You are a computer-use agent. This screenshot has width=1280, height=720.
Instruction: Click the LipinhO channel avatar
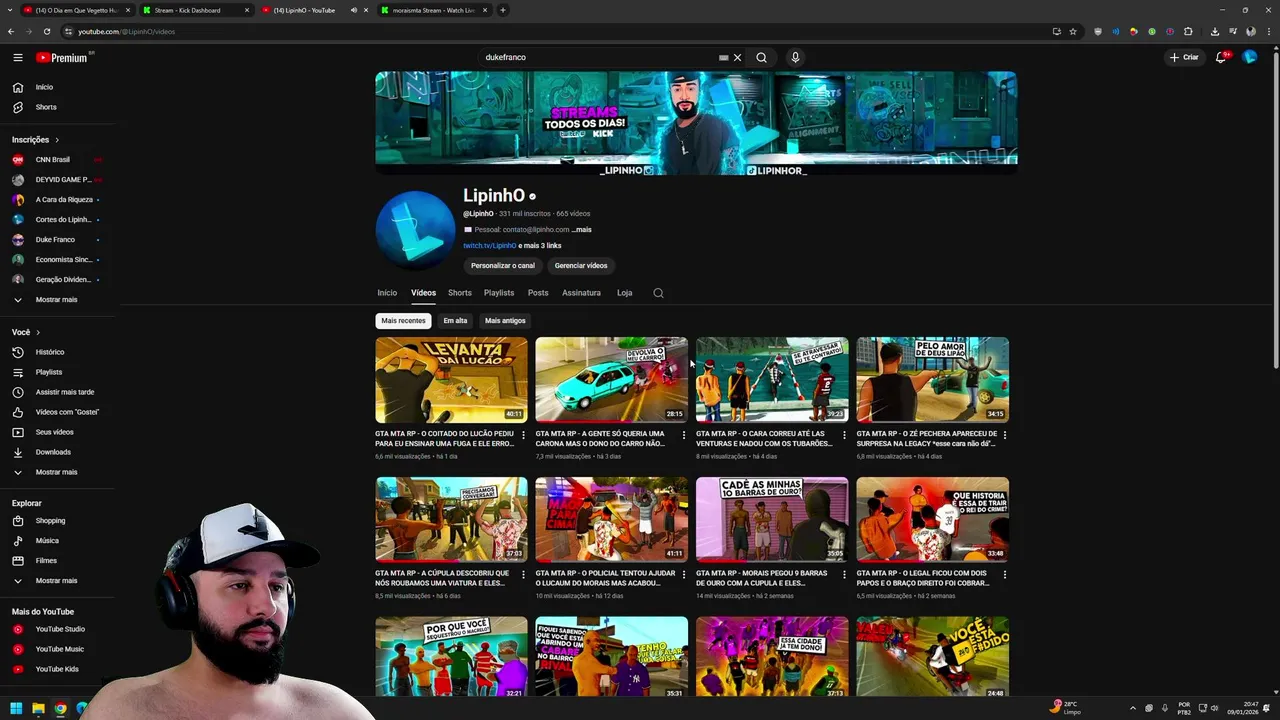tap(415, 230)
